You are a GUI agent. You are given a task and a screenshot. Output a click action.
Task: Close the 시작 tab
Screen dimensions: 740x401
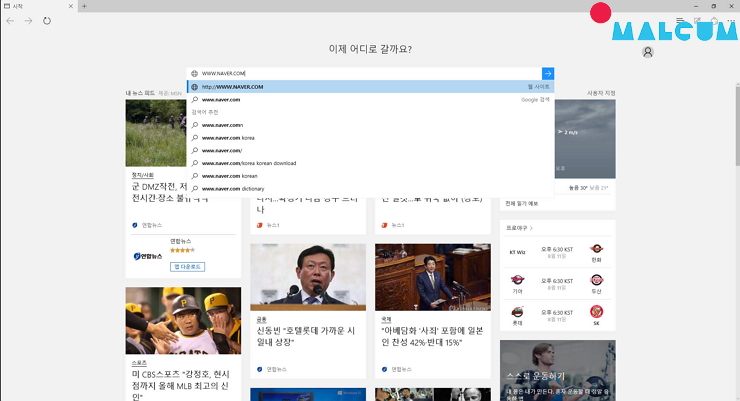[x=71, y=6]
